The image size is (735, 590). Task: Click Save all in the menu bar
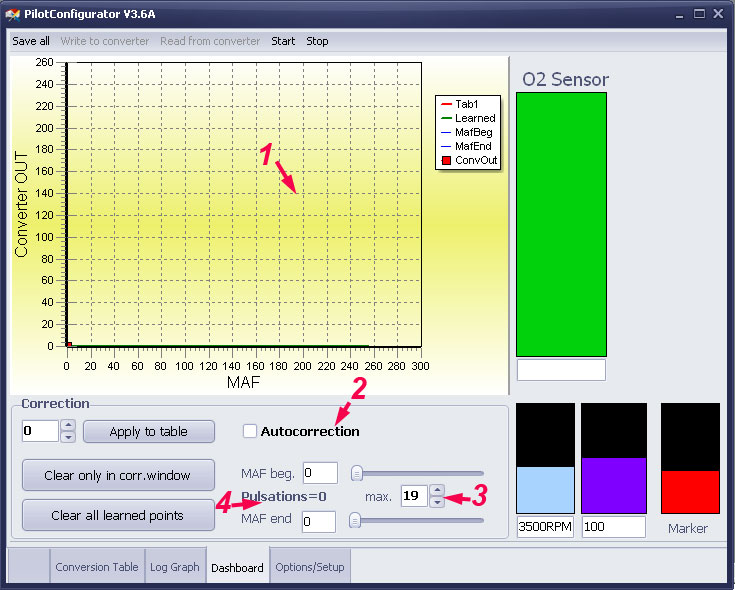click(31, 41)
